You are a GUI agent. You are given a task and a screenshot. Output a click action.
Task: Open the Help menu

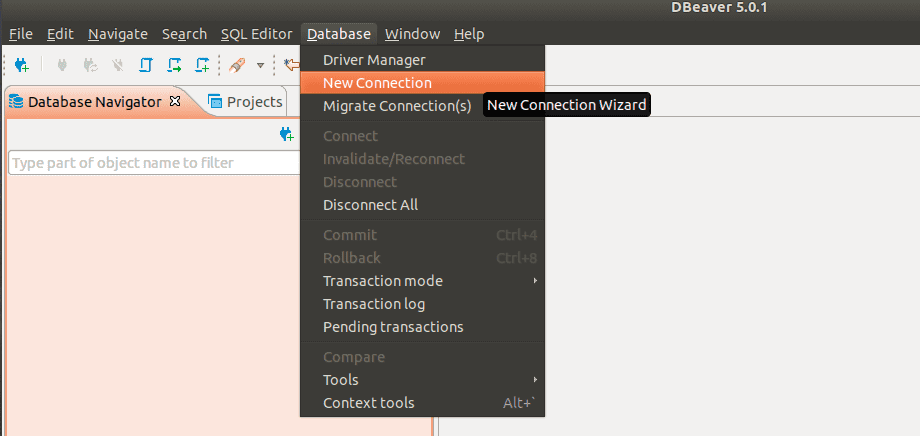[x=469, y=34]
